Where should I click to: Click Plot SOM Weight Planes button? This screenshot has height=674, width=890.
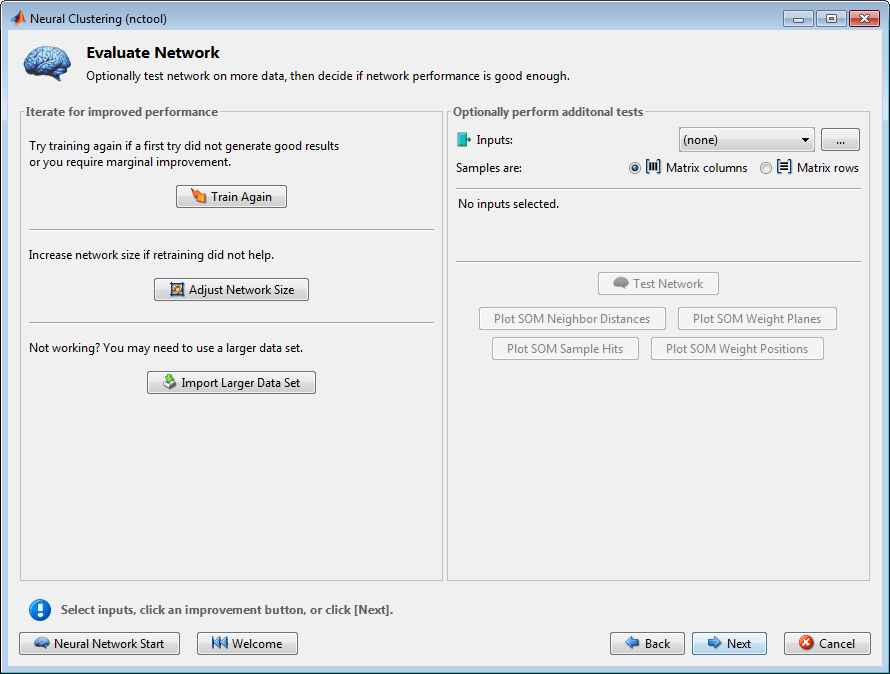click(x=757, y=319)
